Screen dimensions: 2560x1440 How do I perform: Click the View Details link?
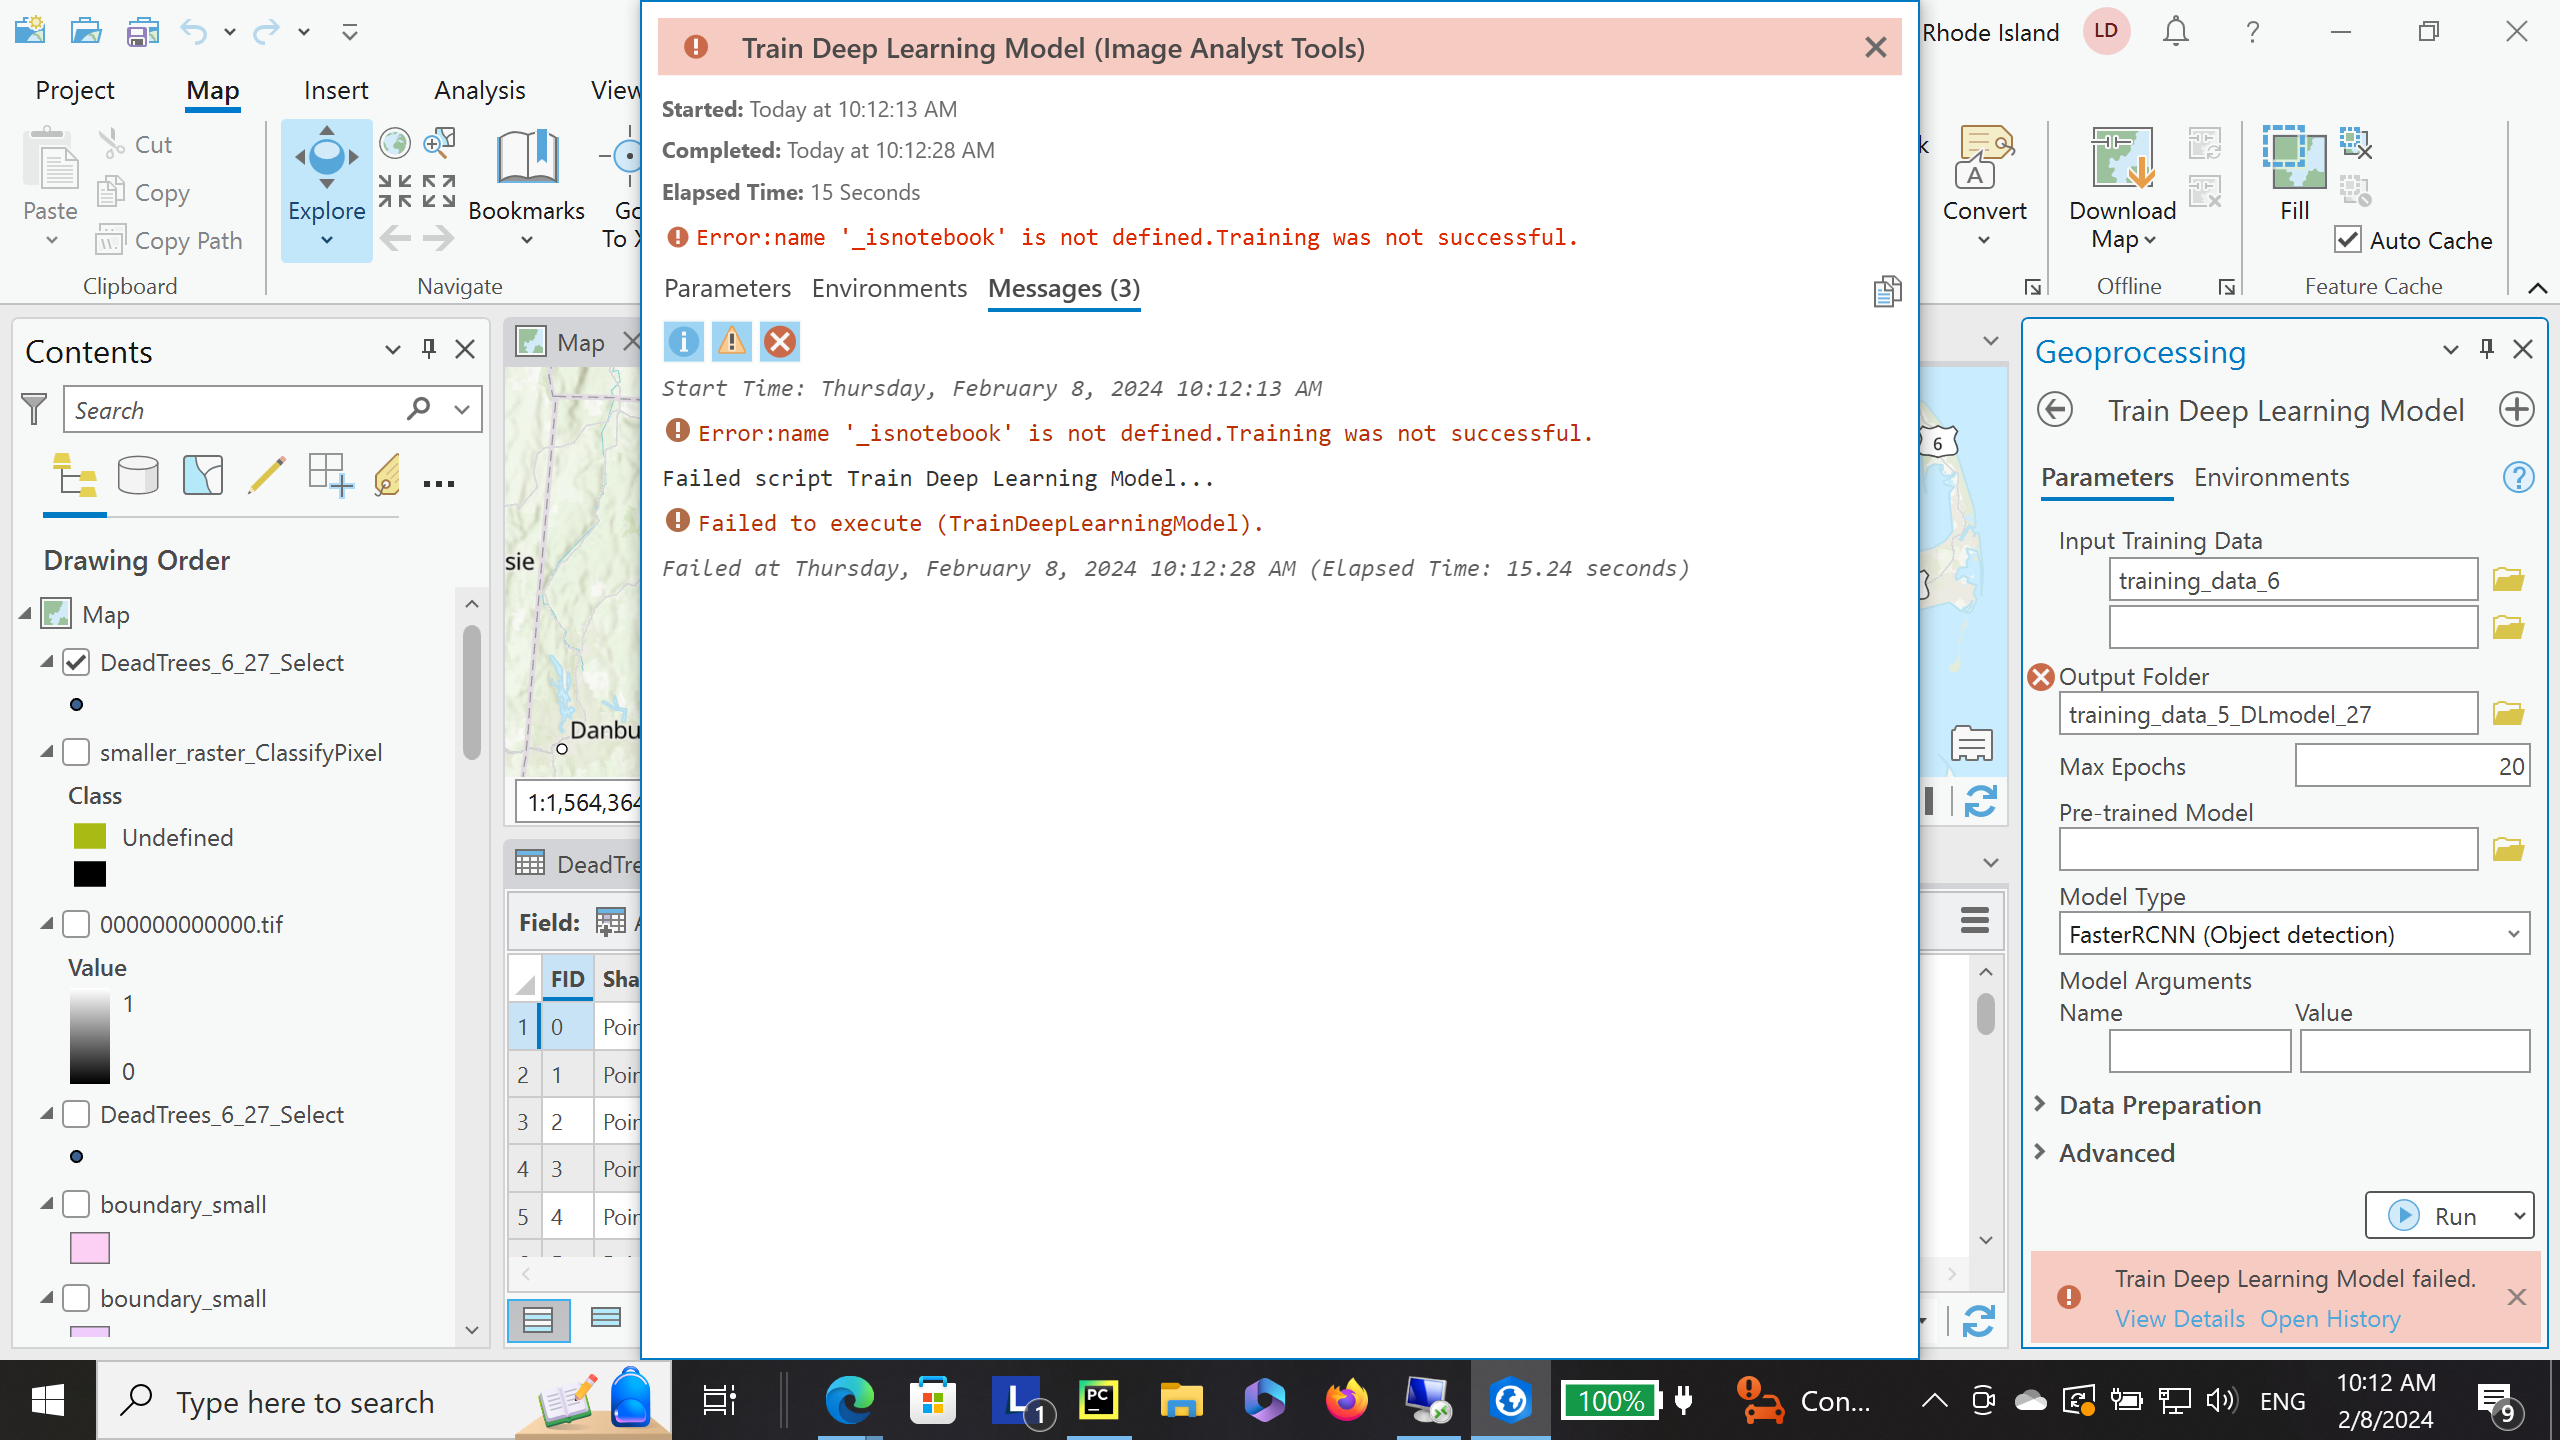(x=2179, y=1319)
